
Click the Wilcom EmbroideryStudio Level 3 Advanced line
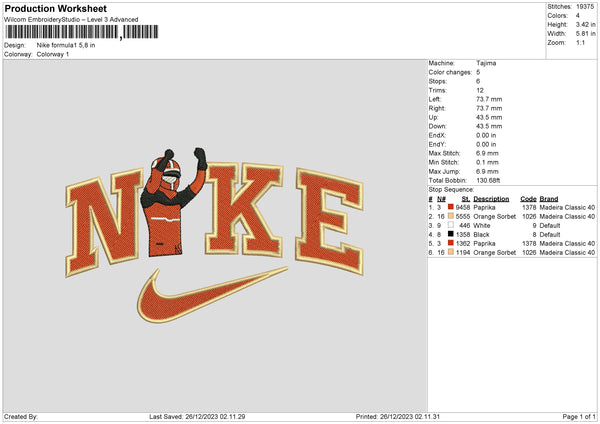pyautogui.click(x=71, y=20)
